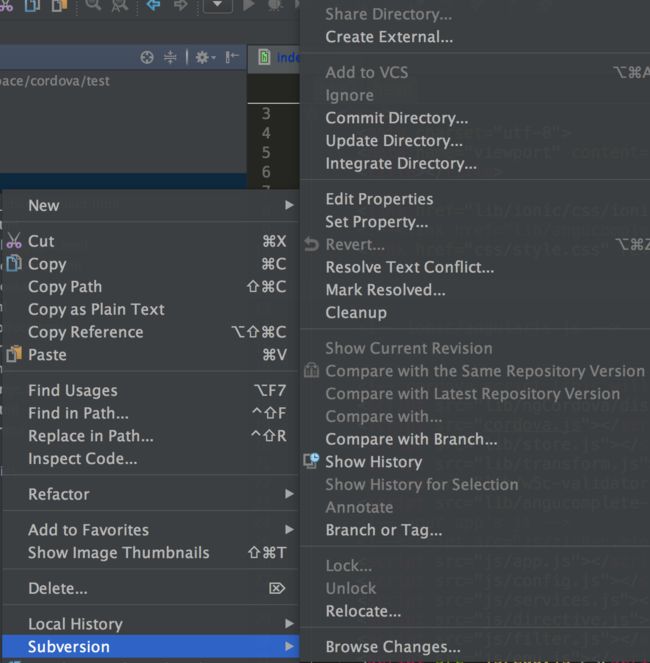
Task: Select Copy from the context menu
Action: click(x=151, y=264)
